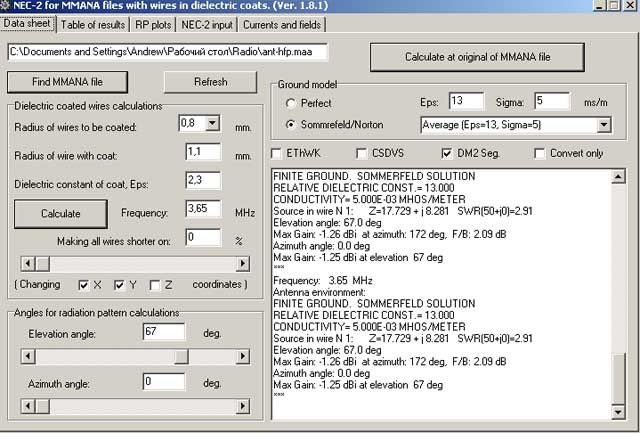Click the MMANA file path field
640x433 pixels.
point(167,52)
